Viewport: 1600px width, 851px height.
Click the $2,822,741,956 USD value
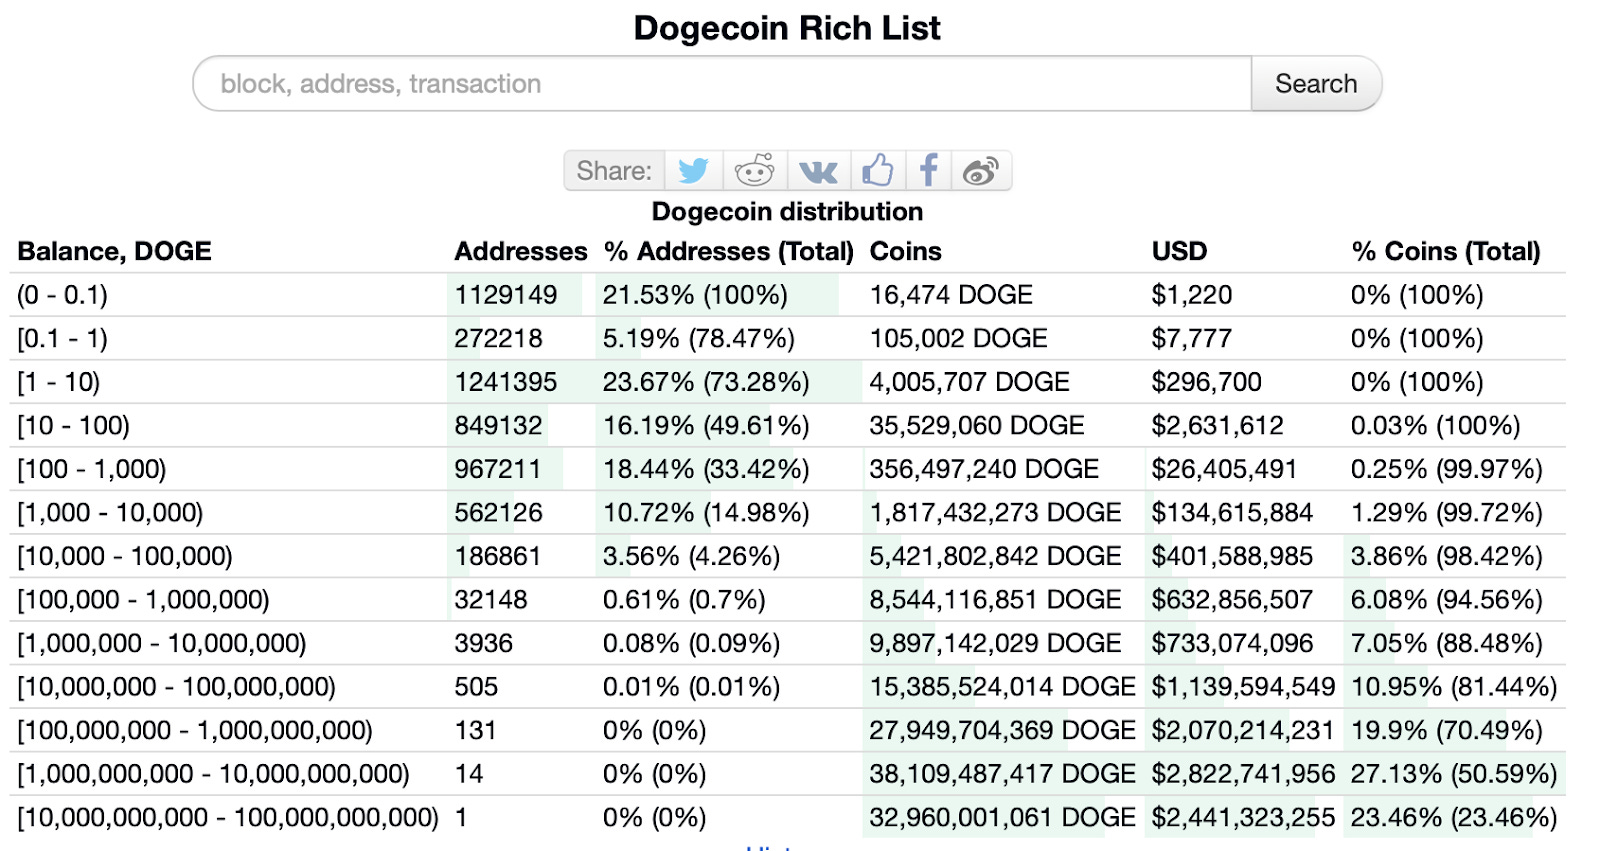[x=1243, y=774]
